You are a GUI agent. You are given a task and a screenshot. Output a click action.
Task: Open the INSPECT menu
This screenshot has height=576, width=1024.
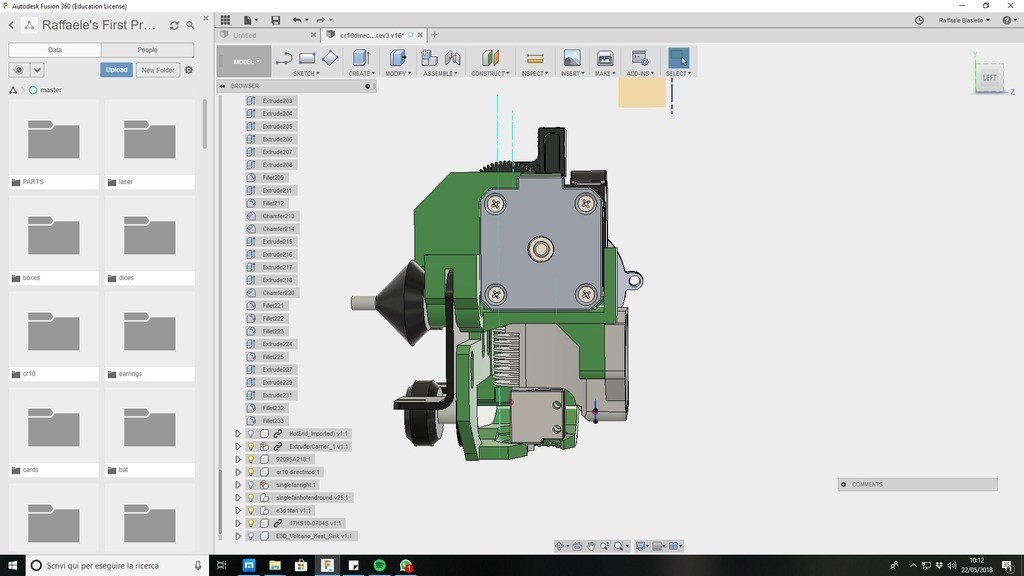(x=534, y=74)
